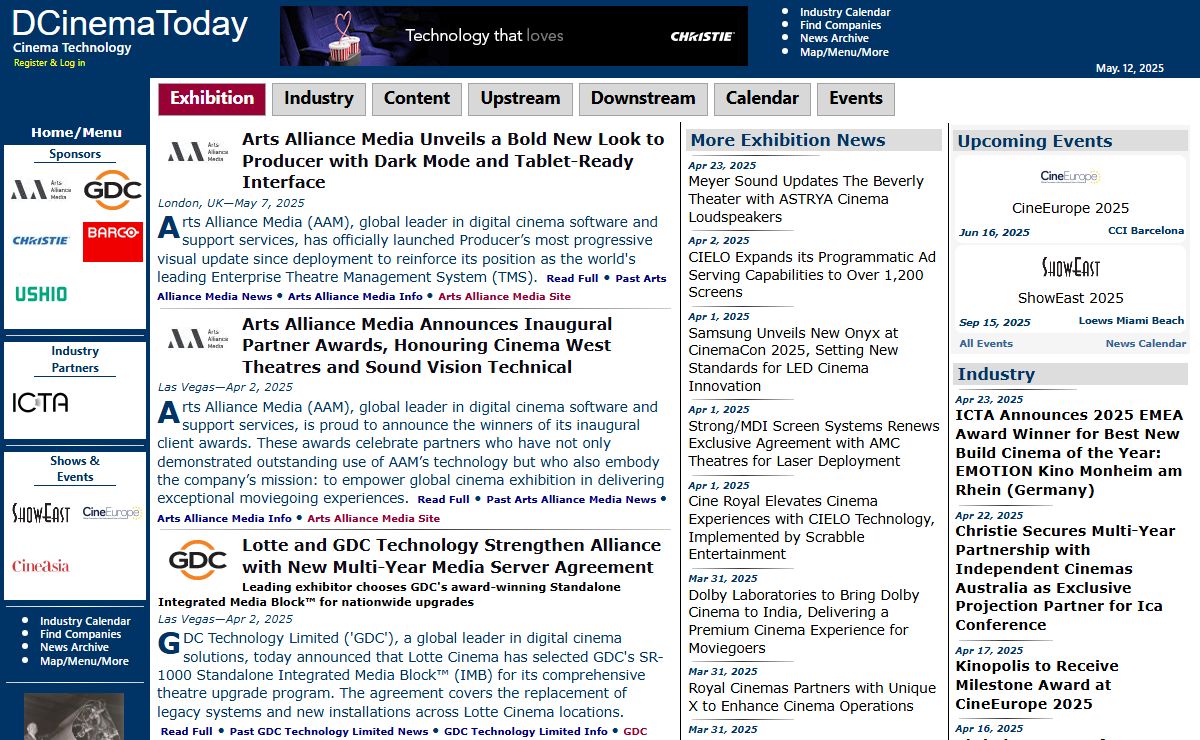Image resolution: width=1200 pixels, height=740 pixels.
Task: Click the ShowEast logo under Shows & Events
Action: [x=41, y=513]
